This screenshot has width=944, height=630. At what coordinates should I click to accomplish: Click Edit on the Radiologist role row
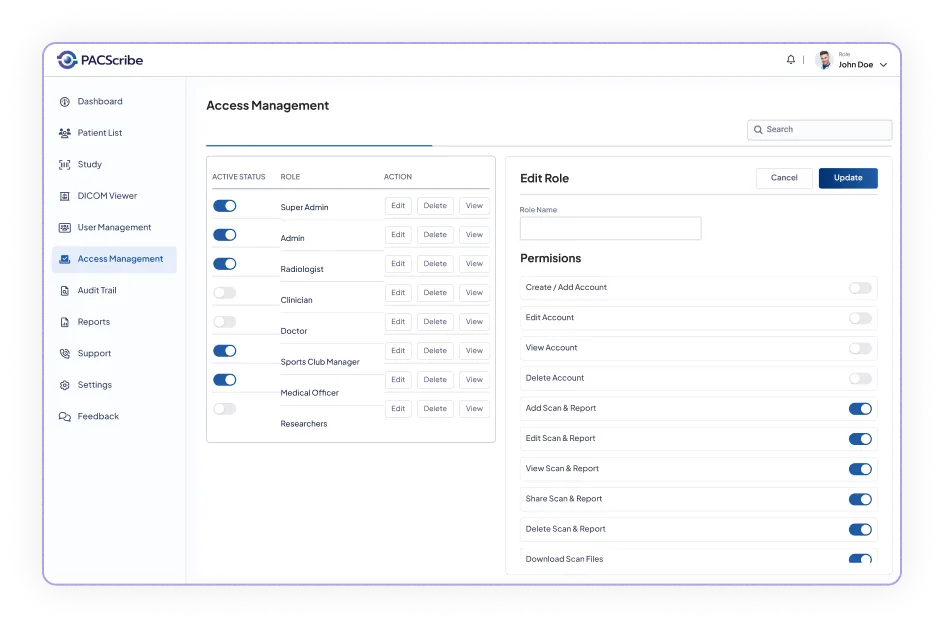pyautogui.click(x=397, y=263)
